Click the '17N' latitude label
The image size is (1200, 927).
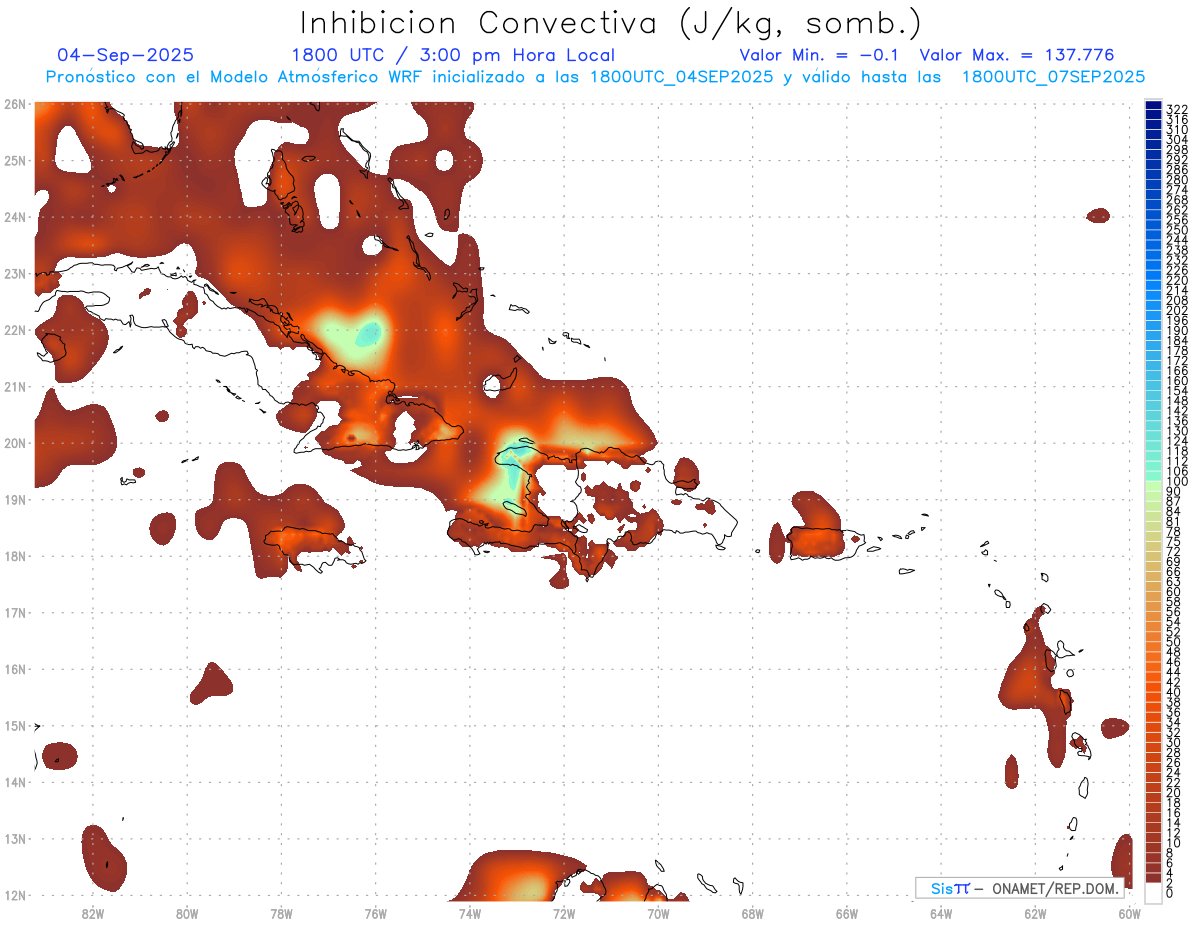[x=14, y=612]
